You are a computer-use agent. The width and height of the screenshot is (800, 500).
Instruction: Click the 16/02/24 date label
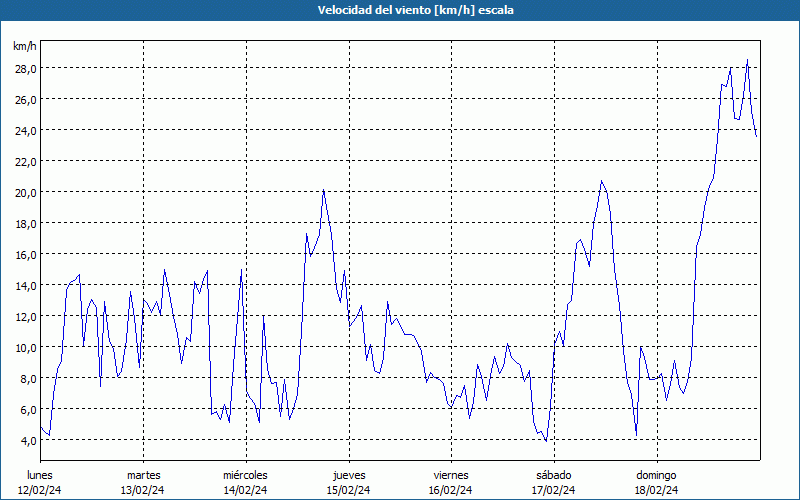click(451, 490)
